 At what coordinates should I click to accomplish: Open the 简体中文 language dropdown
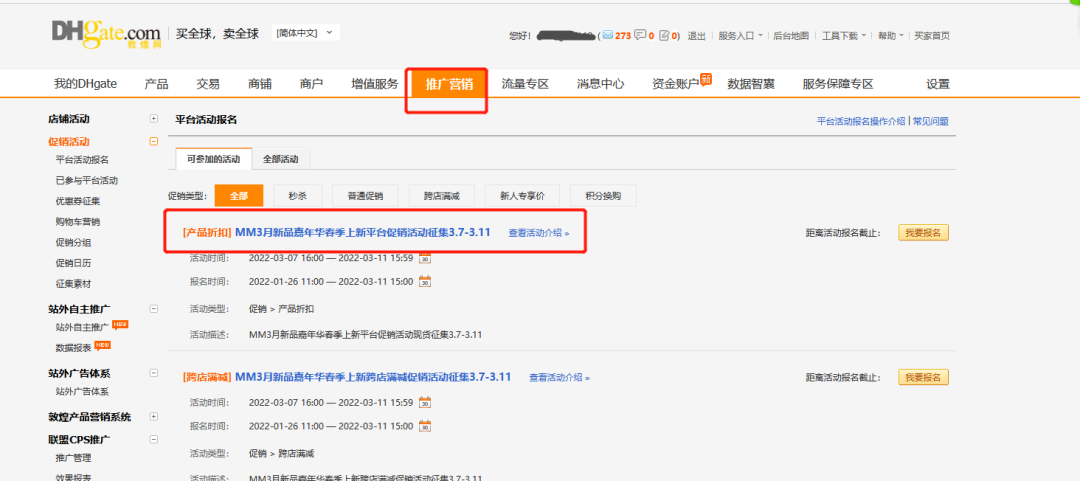click(305, 32)
